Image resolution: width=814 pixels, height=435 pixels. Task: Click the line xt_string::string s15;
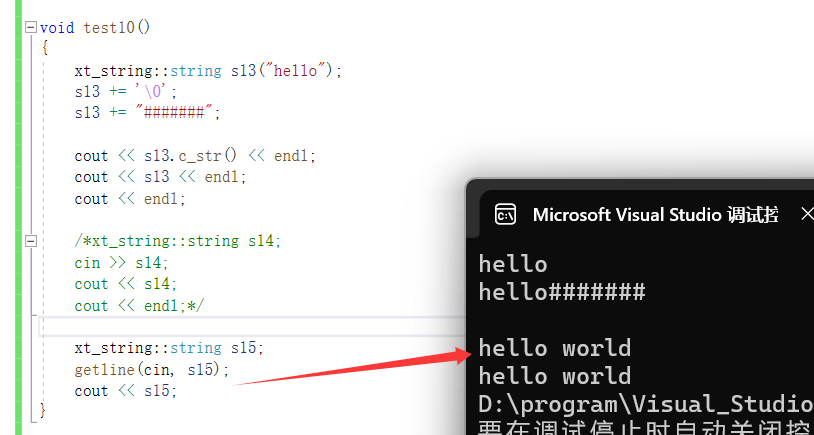(x=169, y=348)
